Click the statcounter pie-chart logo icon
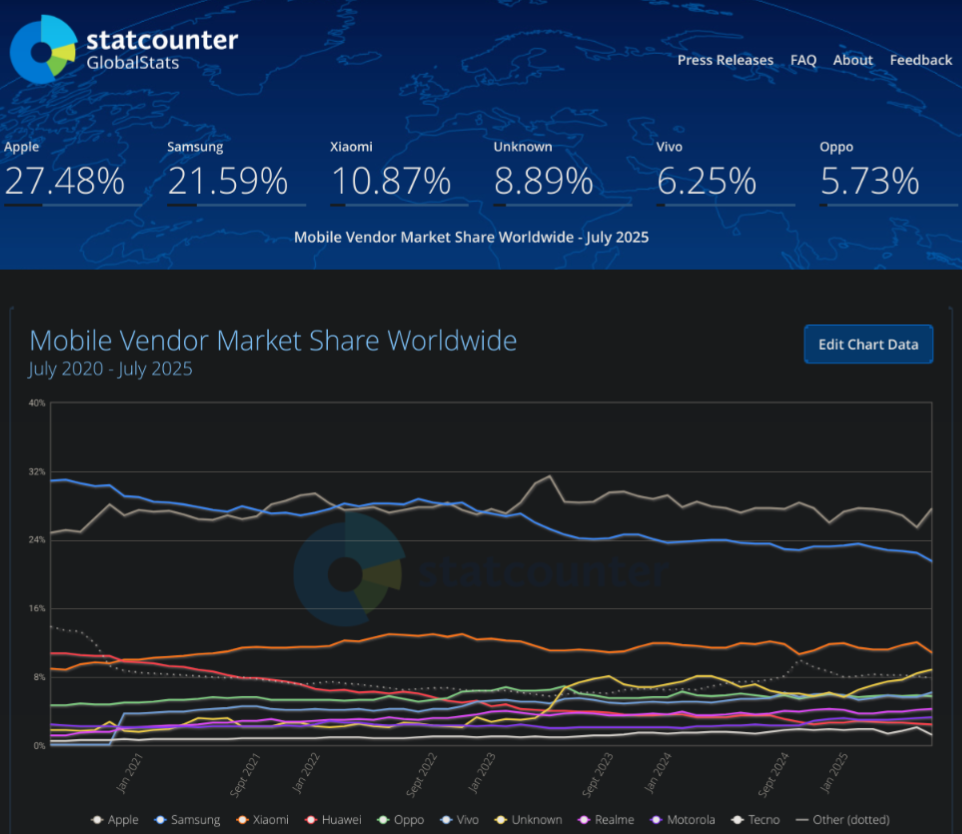 click(44, 49)
